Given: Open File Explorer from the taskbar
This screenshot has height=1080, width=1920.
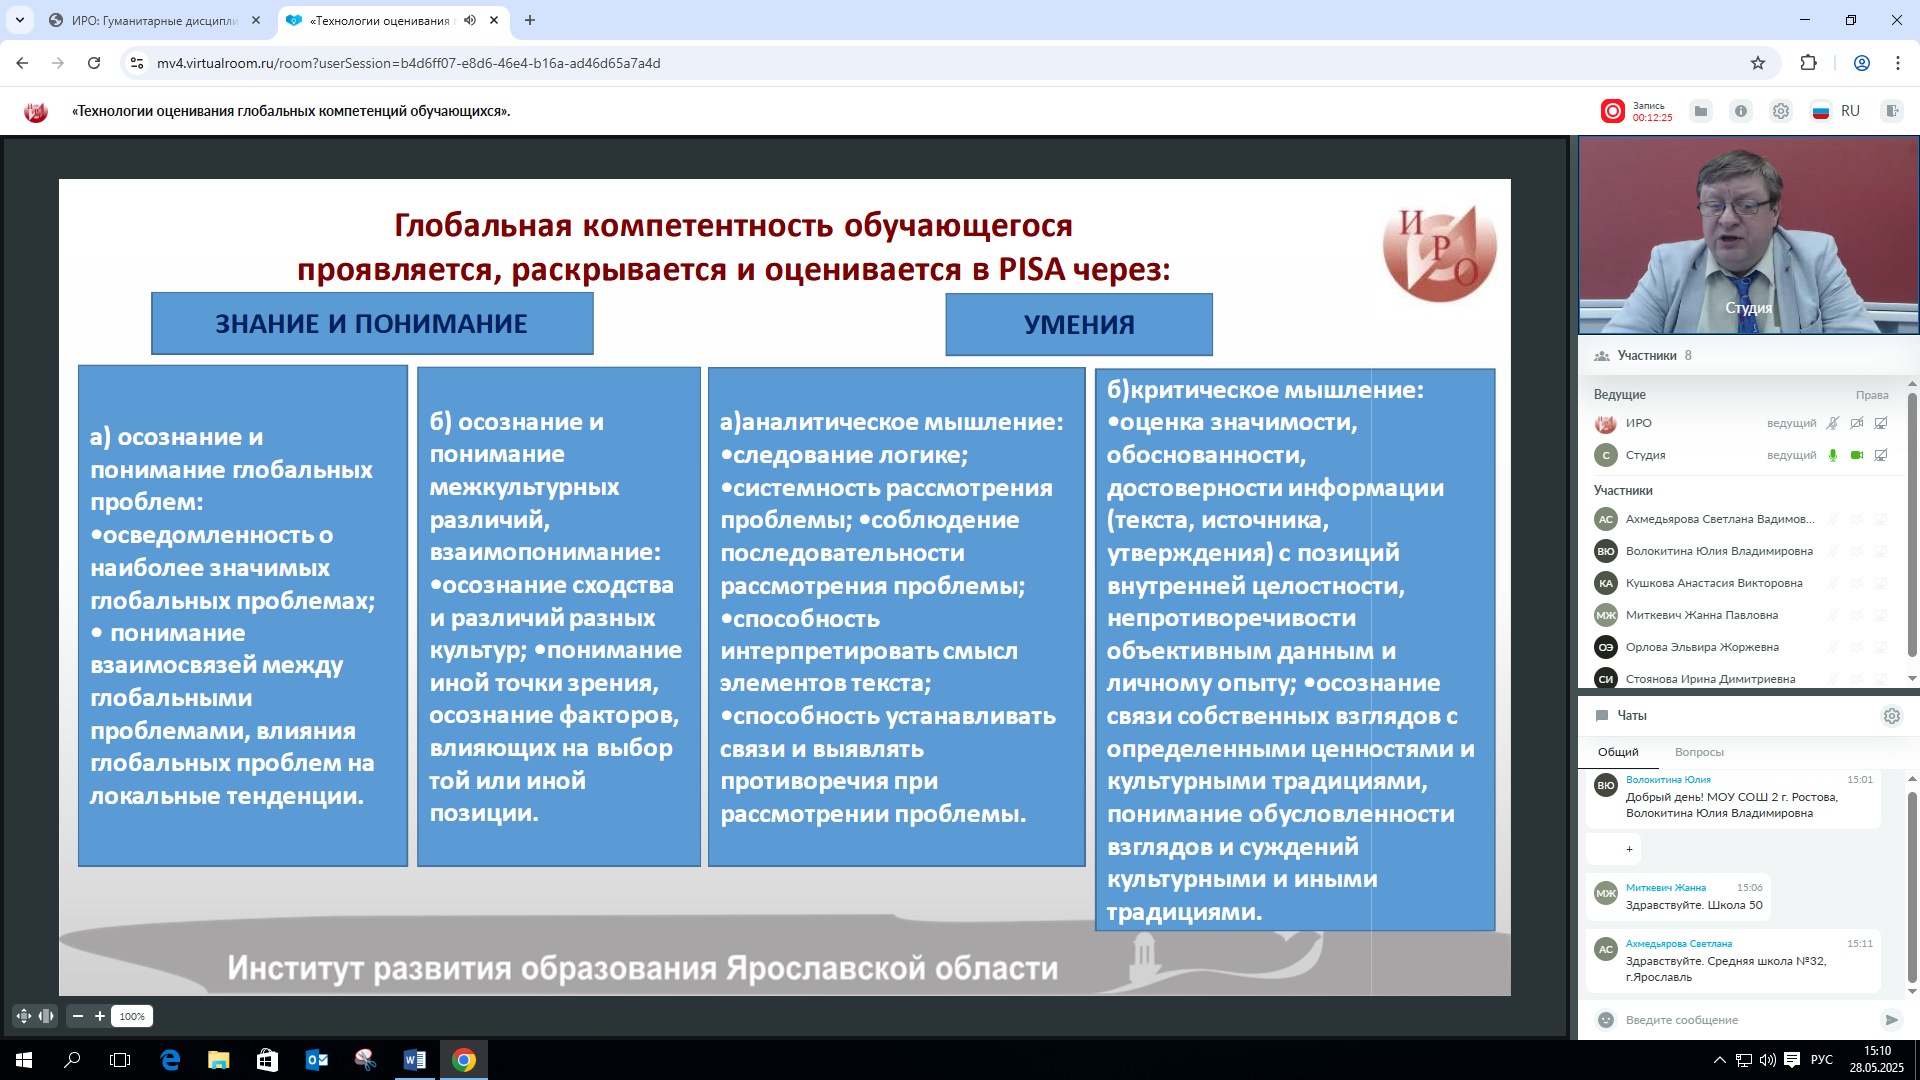Looking at the screenshot, I should point(219,1060).
